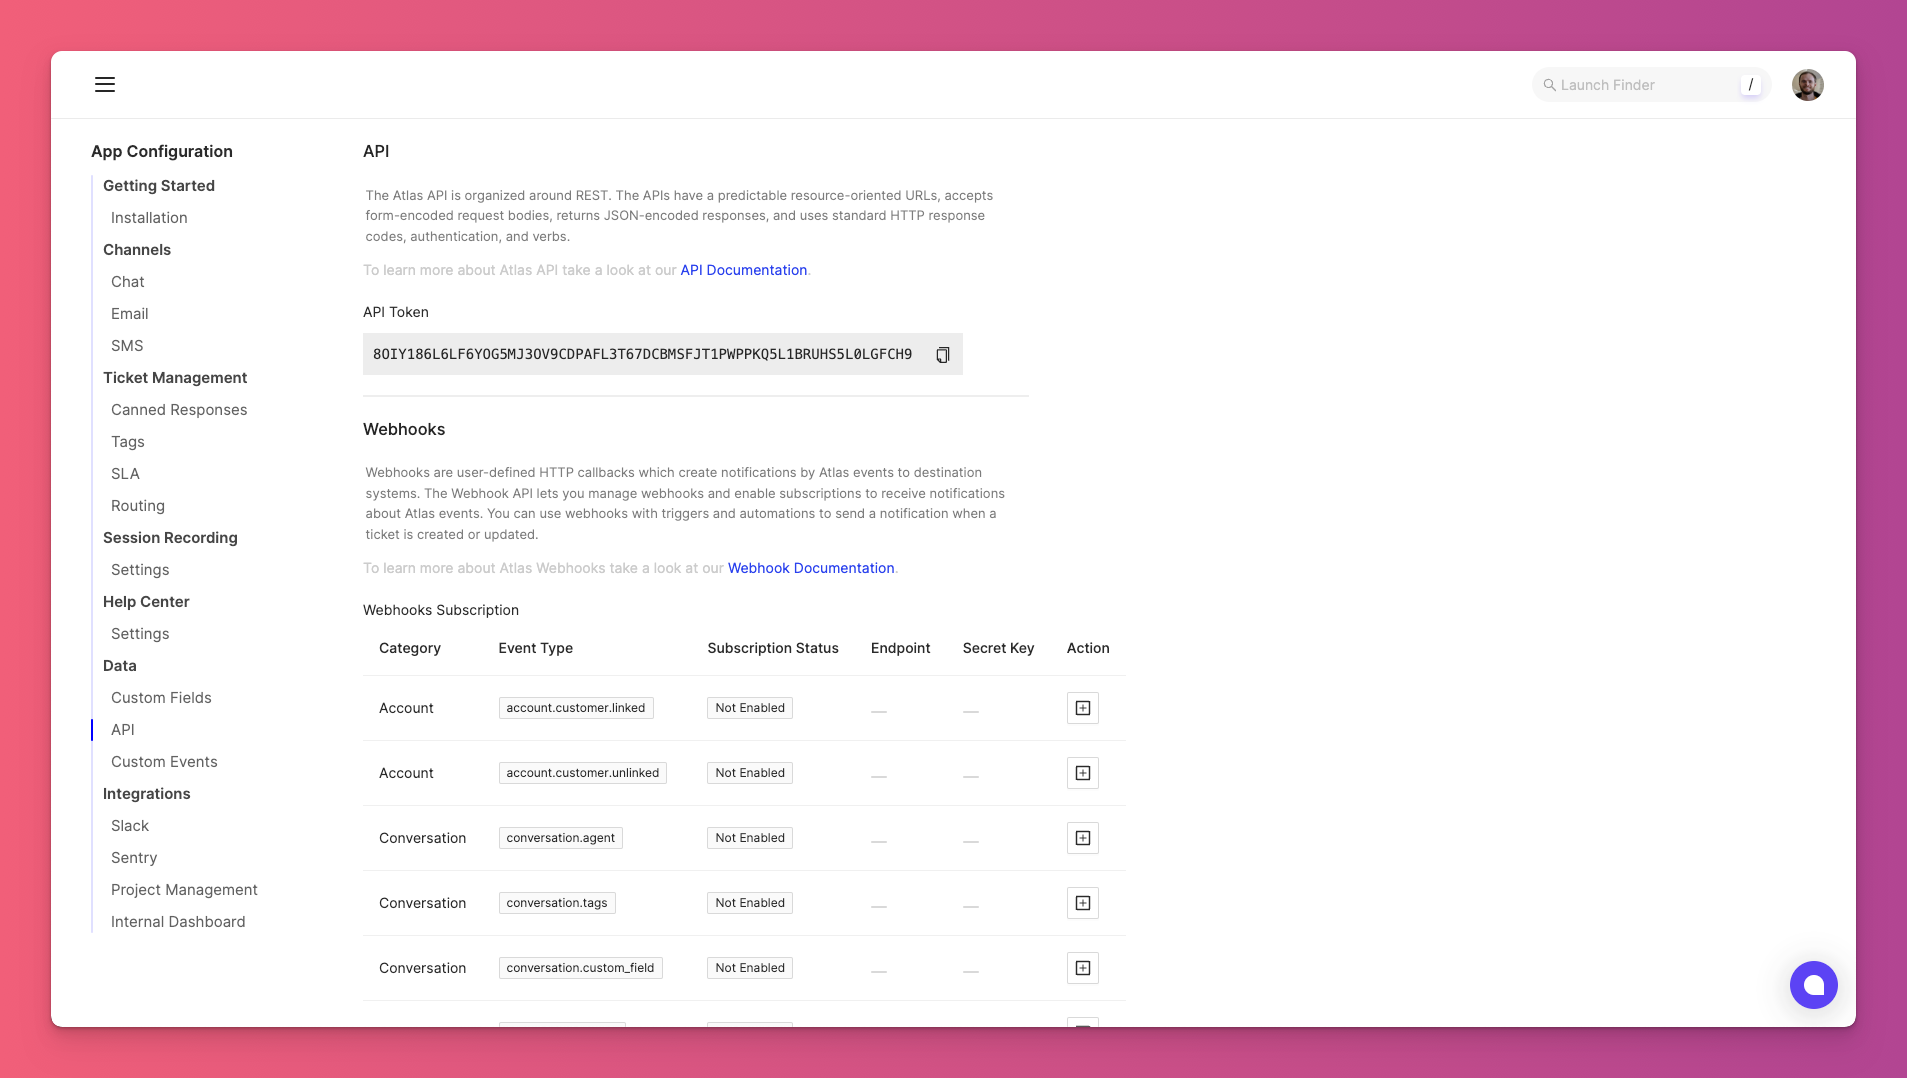Click the Action column header
Viewport: 1907px width, 1078px height.
coord(1088,648)
